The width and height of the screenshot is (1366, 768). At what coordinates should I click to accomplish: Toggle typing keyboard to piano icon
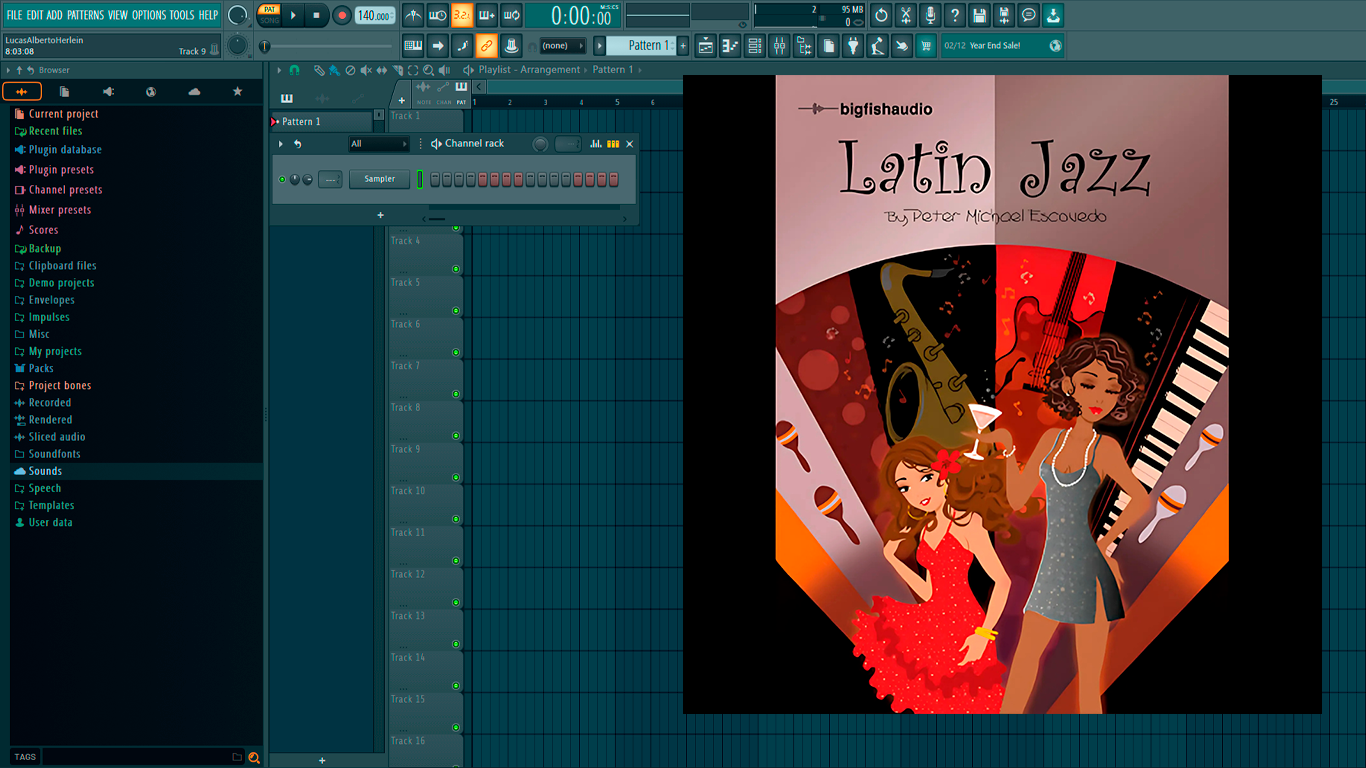click(x=413, y=45)
